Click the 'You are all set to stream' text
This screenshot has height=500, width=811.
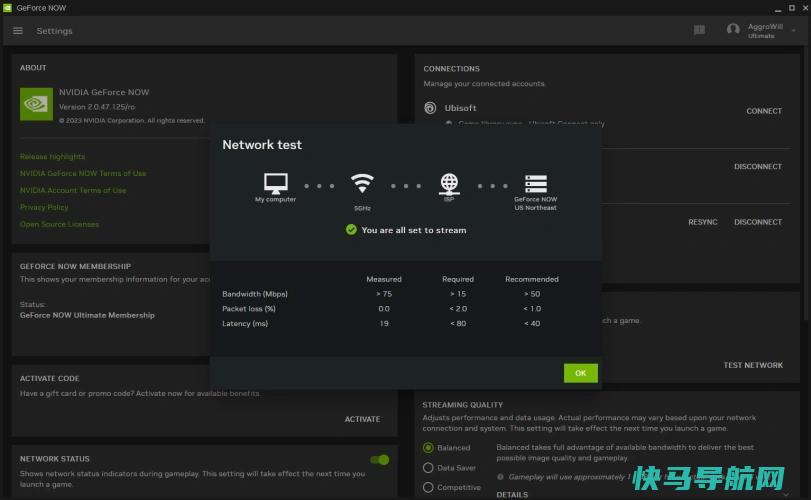414,230
